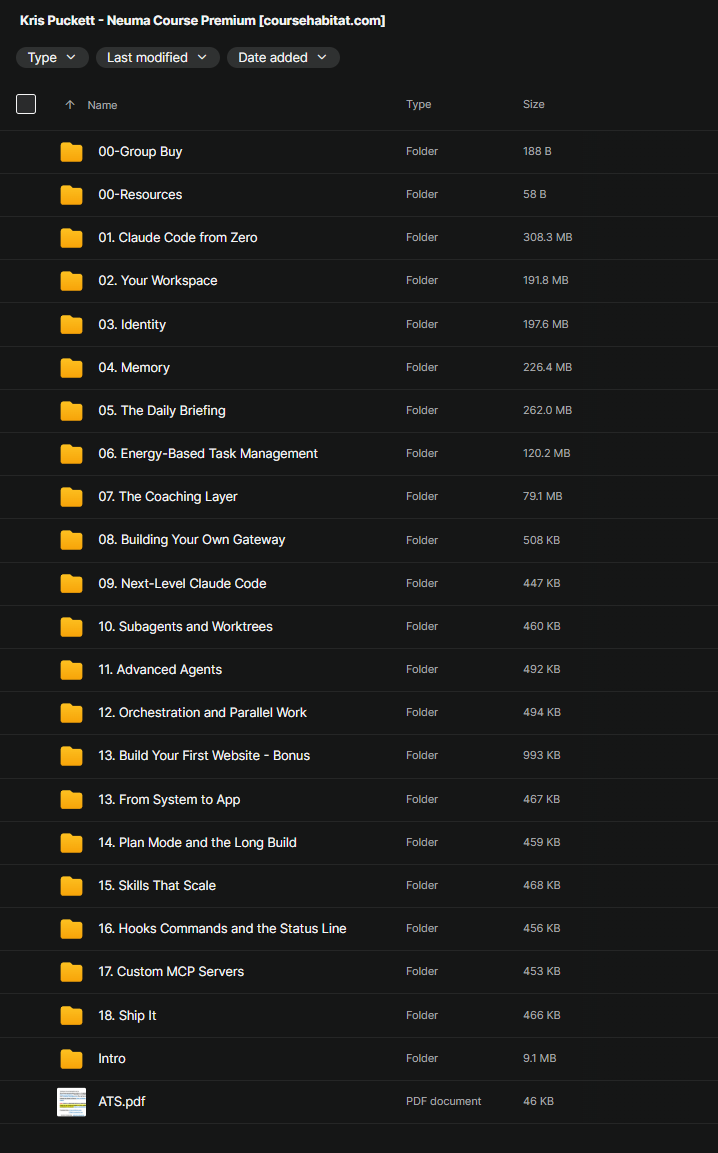
Task: Open the ATS.pdf thumbnail preview
Action: 71,1102
